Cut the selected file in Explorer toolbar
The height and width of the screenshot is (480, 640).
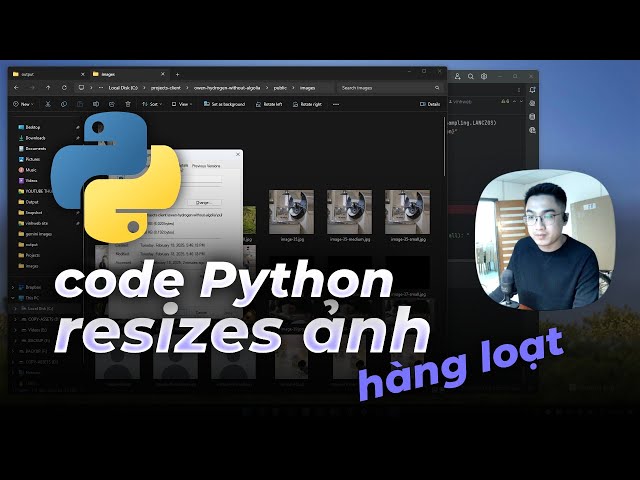tap(48, 104)
